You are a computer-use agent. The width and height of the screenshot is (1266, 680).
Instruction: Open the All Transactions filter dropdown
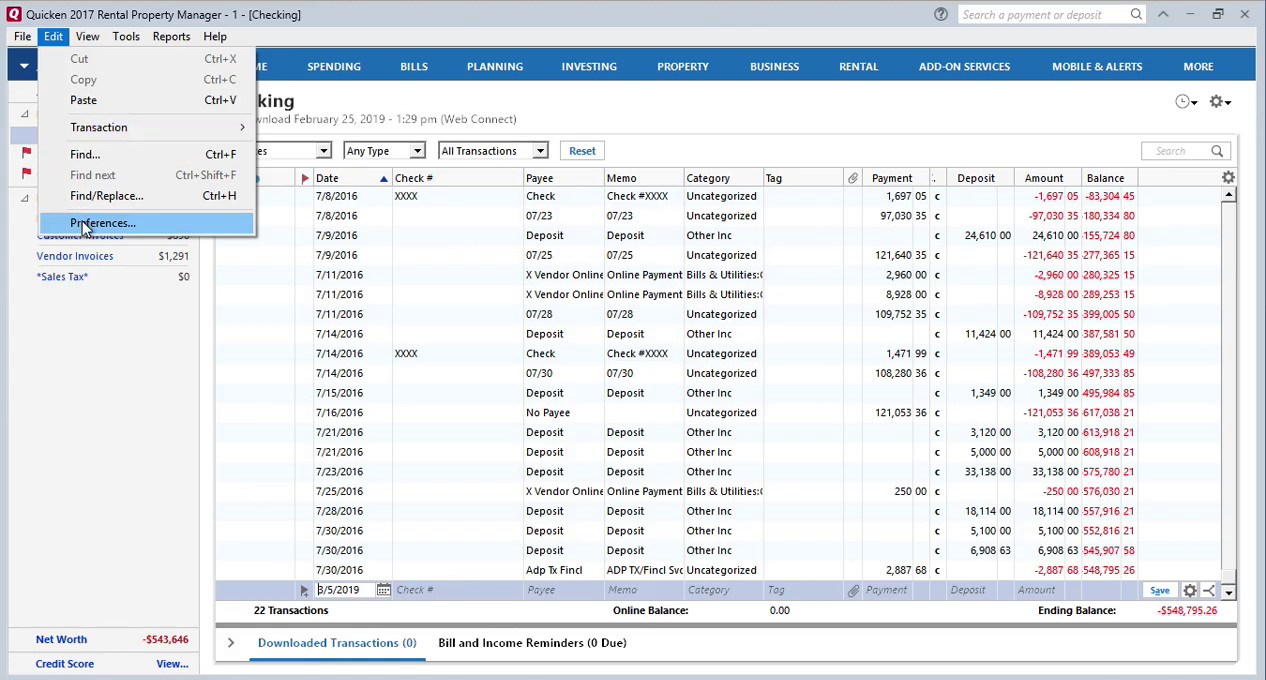pos(540,151)
